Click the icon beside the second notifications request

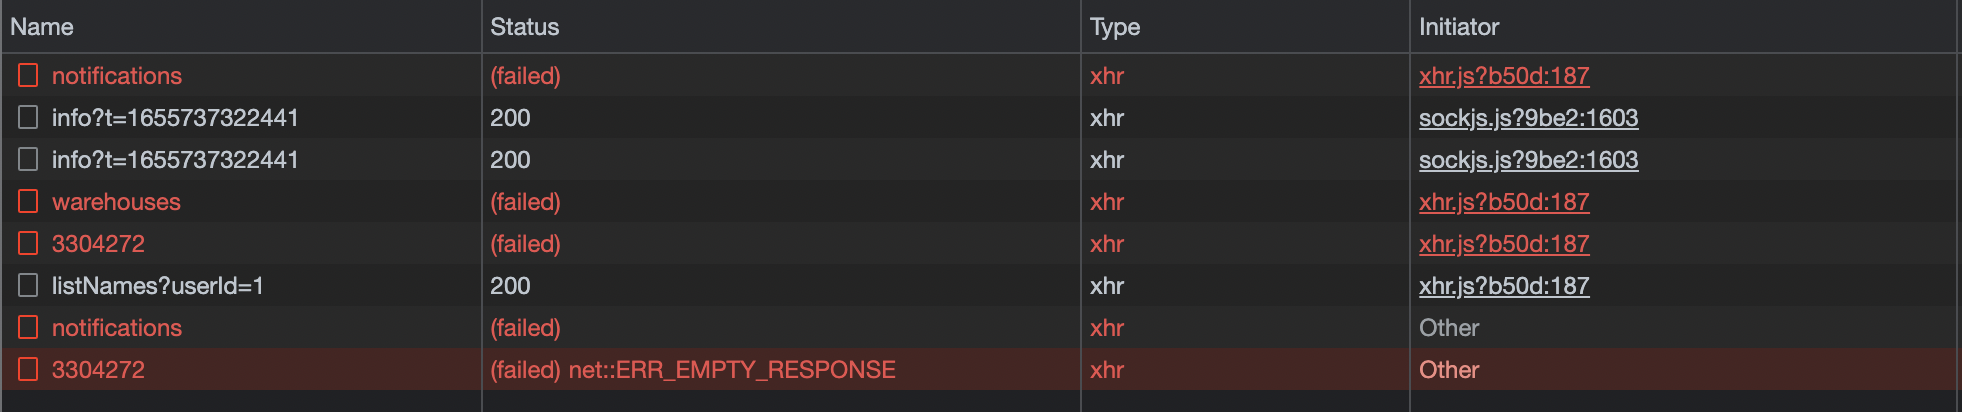click(28, 328)
